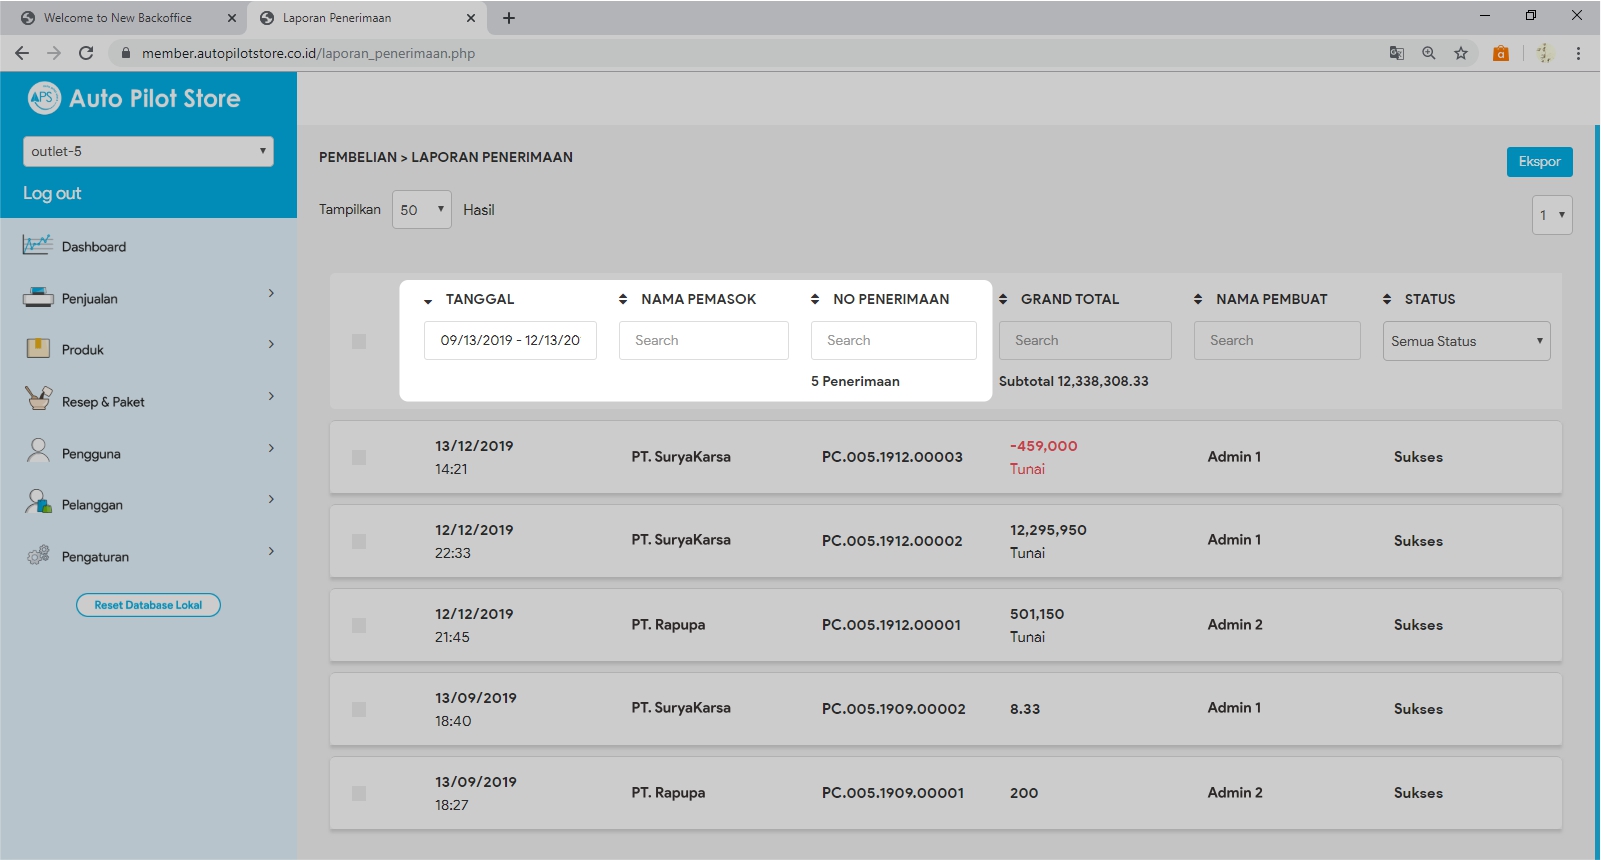Click the Pengguna user icon

(x=37, y=452)
